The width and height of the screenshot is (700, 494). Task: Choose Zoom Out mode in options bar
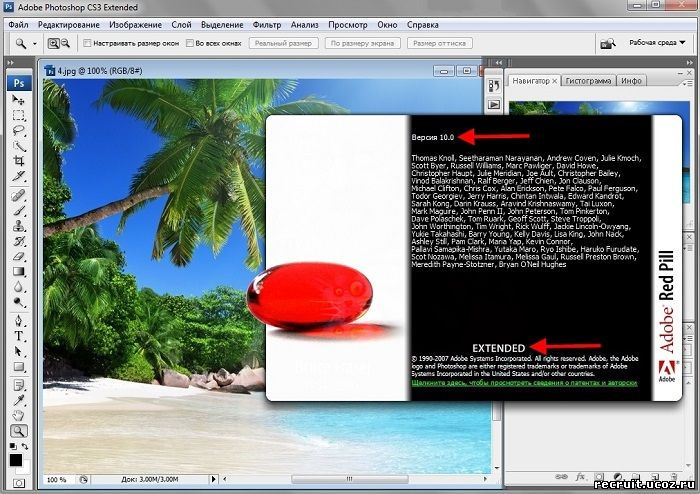click(65, 43)
